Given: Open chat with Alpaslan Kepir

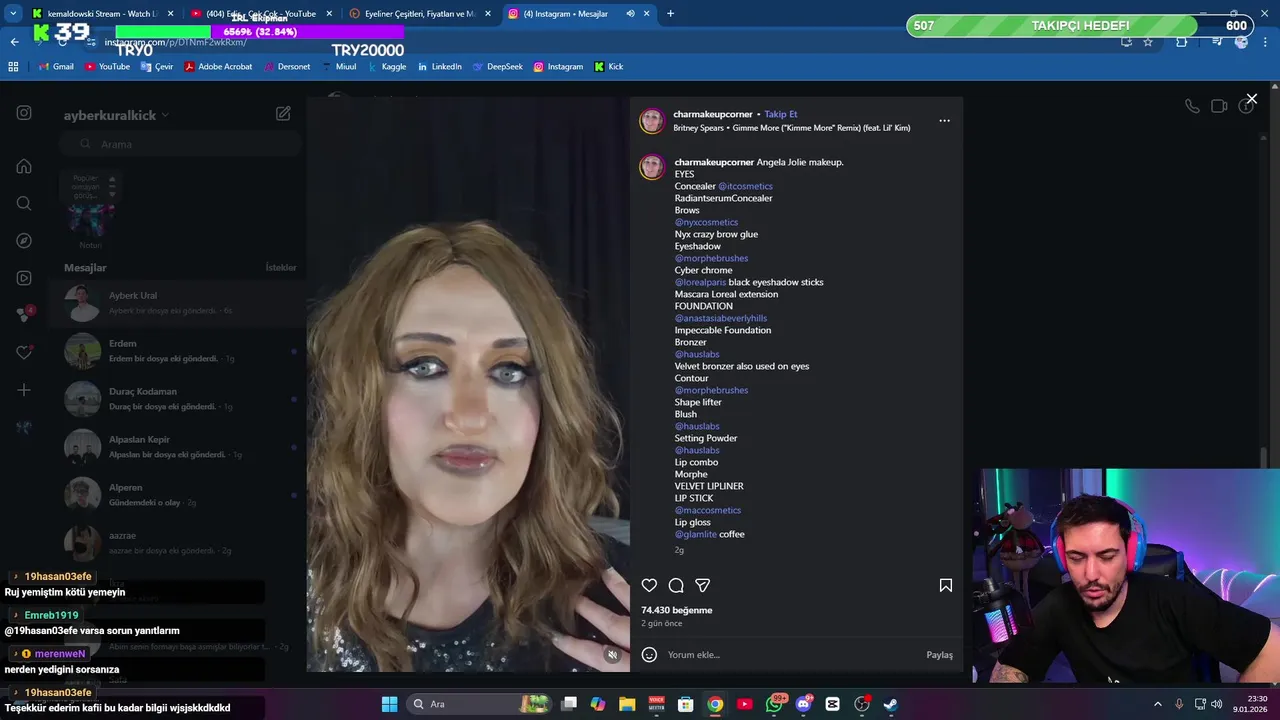Looking at the screenshot, I should point(177,447).
